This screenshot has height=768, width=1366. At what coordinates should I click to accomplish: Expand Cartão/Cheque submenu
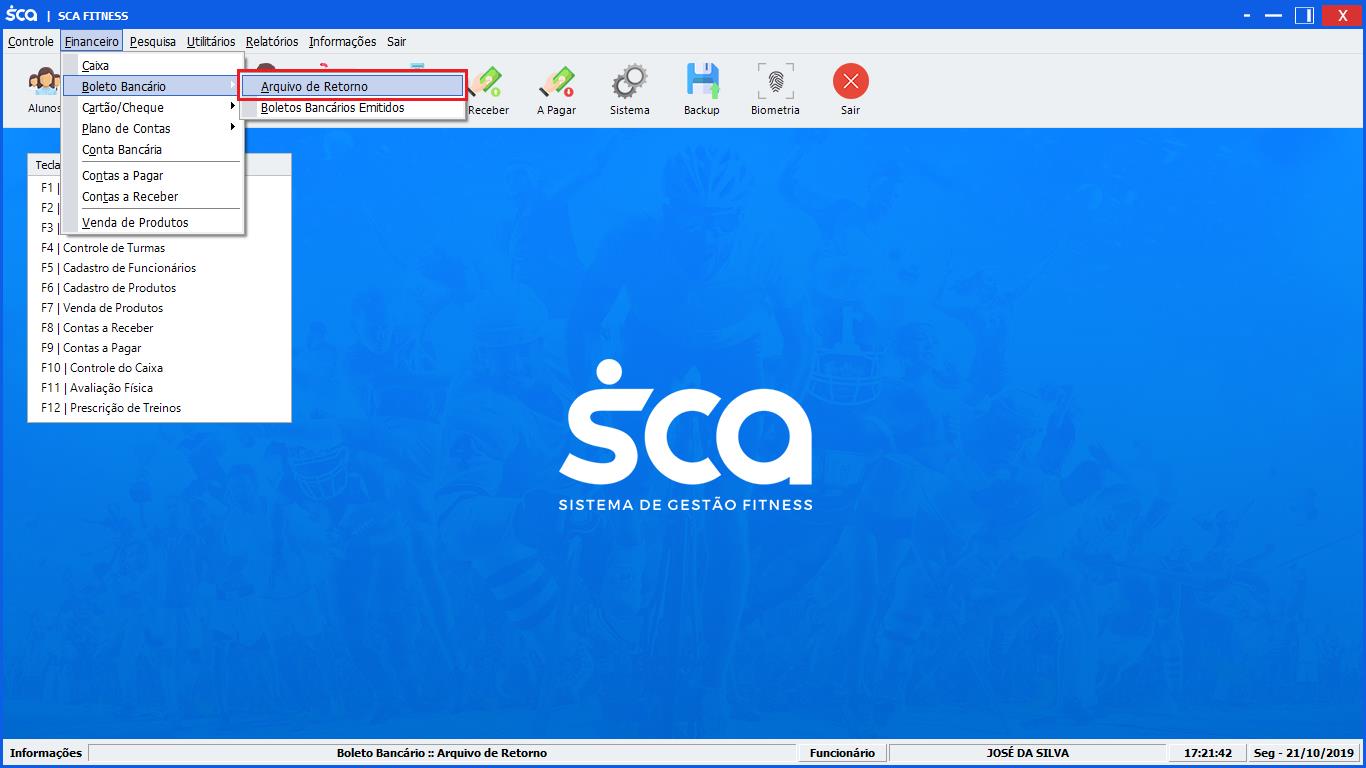[153, 107]
